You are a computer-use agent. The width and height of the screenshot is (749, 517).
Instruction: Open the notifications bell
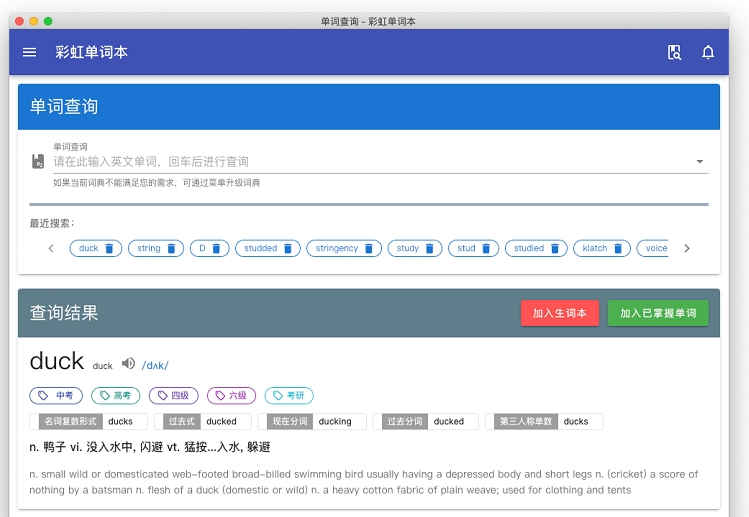708,52
